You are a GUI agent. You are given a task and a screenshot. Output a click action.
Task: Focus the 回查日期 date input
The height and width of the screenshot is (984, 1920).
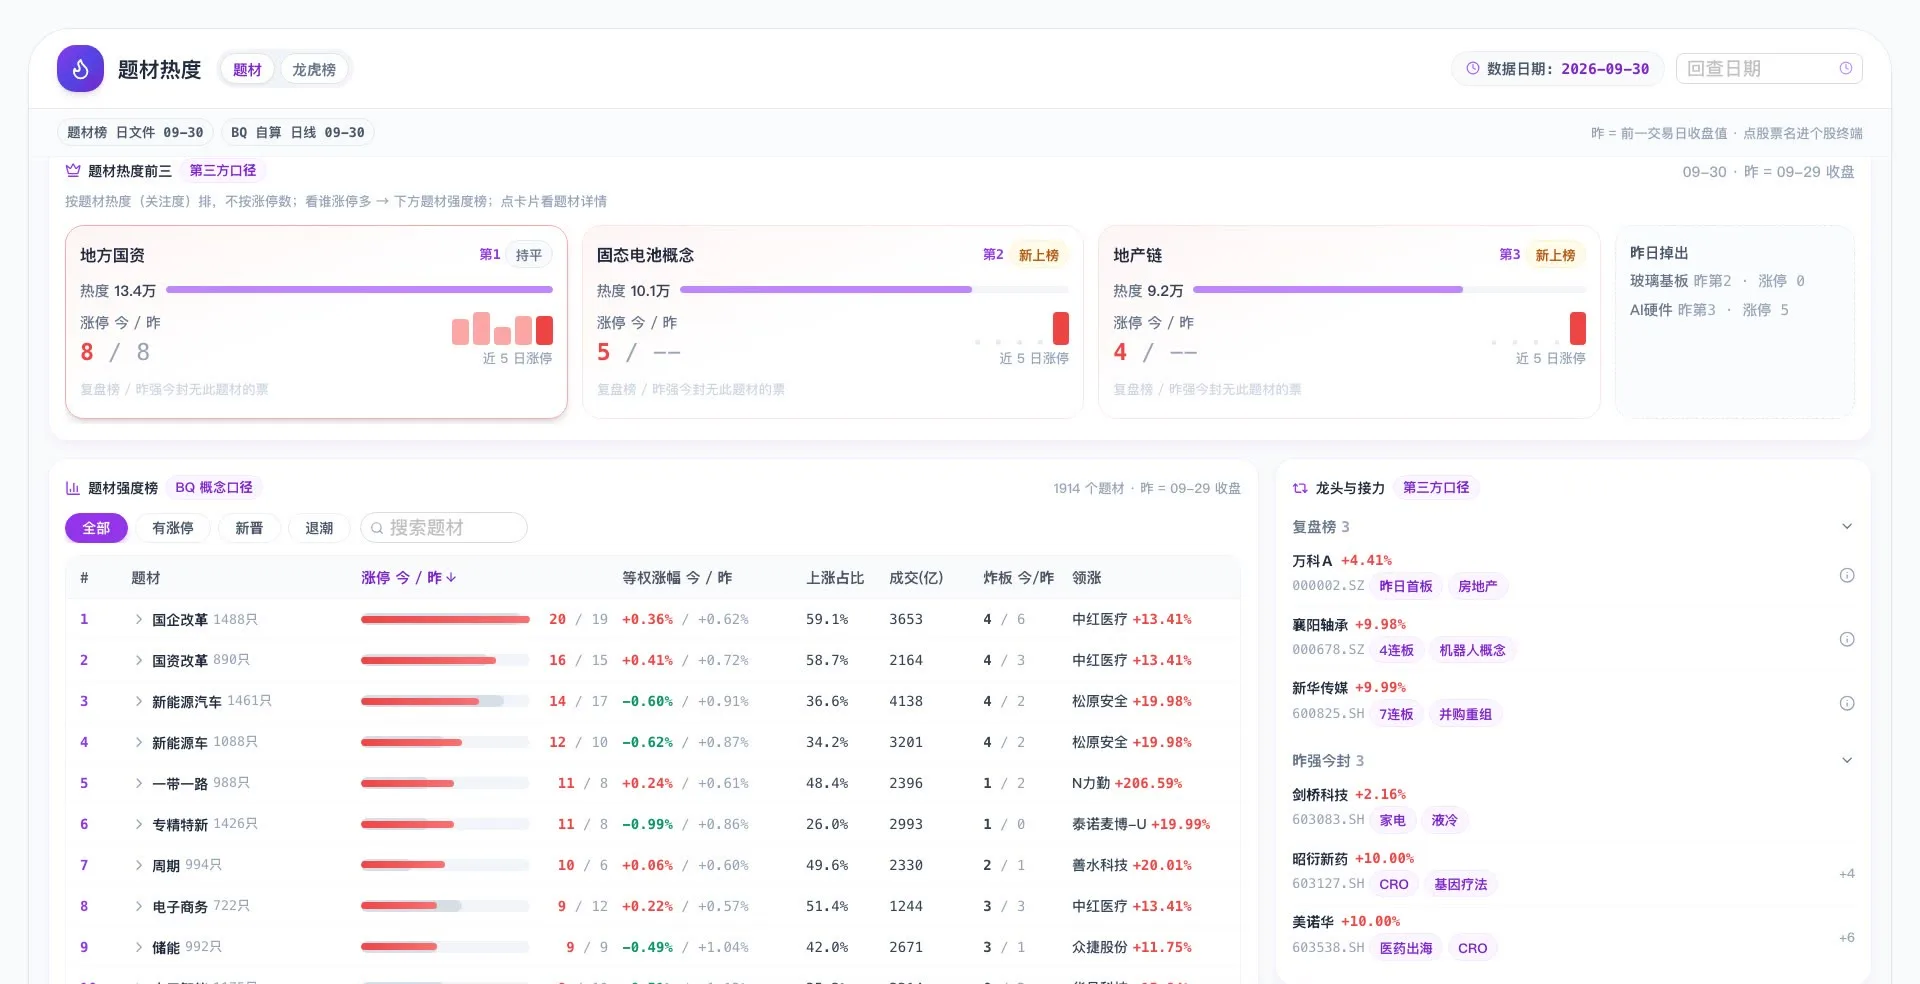pos(1769,69)
